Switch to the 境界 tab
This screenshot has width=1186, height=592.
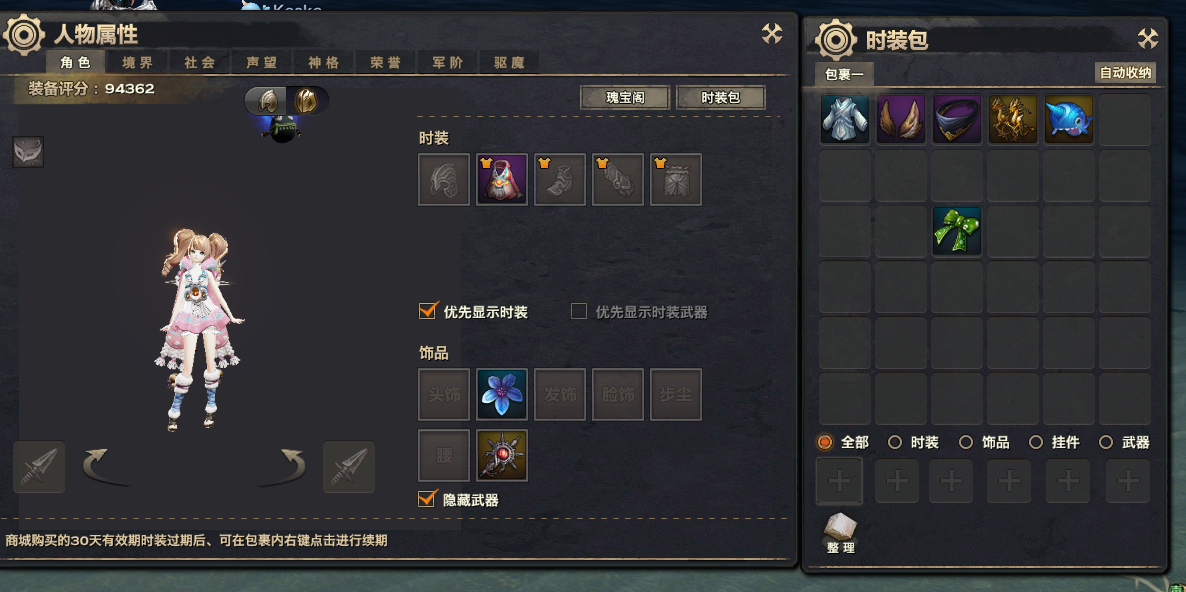(x=138, y=62)
